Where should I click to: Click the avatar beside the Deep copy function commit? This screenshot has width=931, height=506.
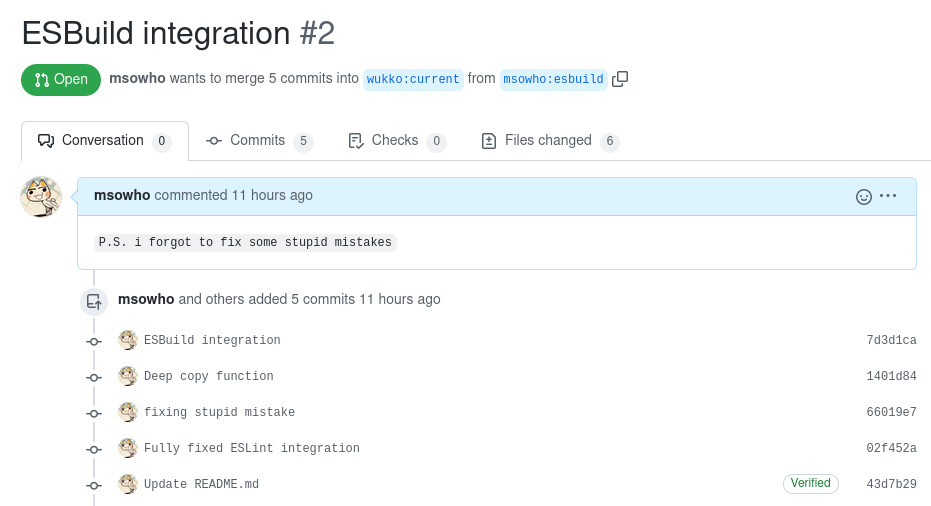127,376
